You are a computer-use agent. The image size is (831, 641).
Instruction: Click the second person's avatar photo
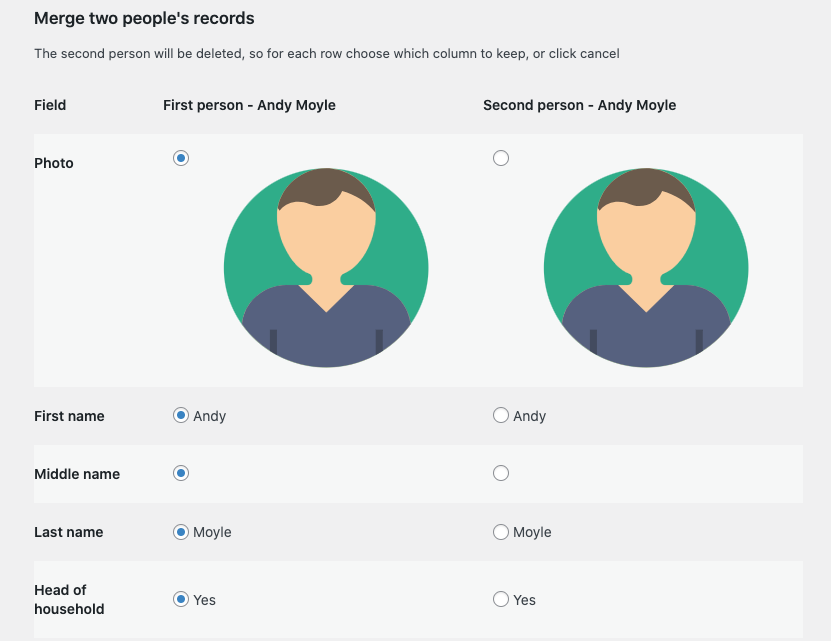[x=646, y=268]
